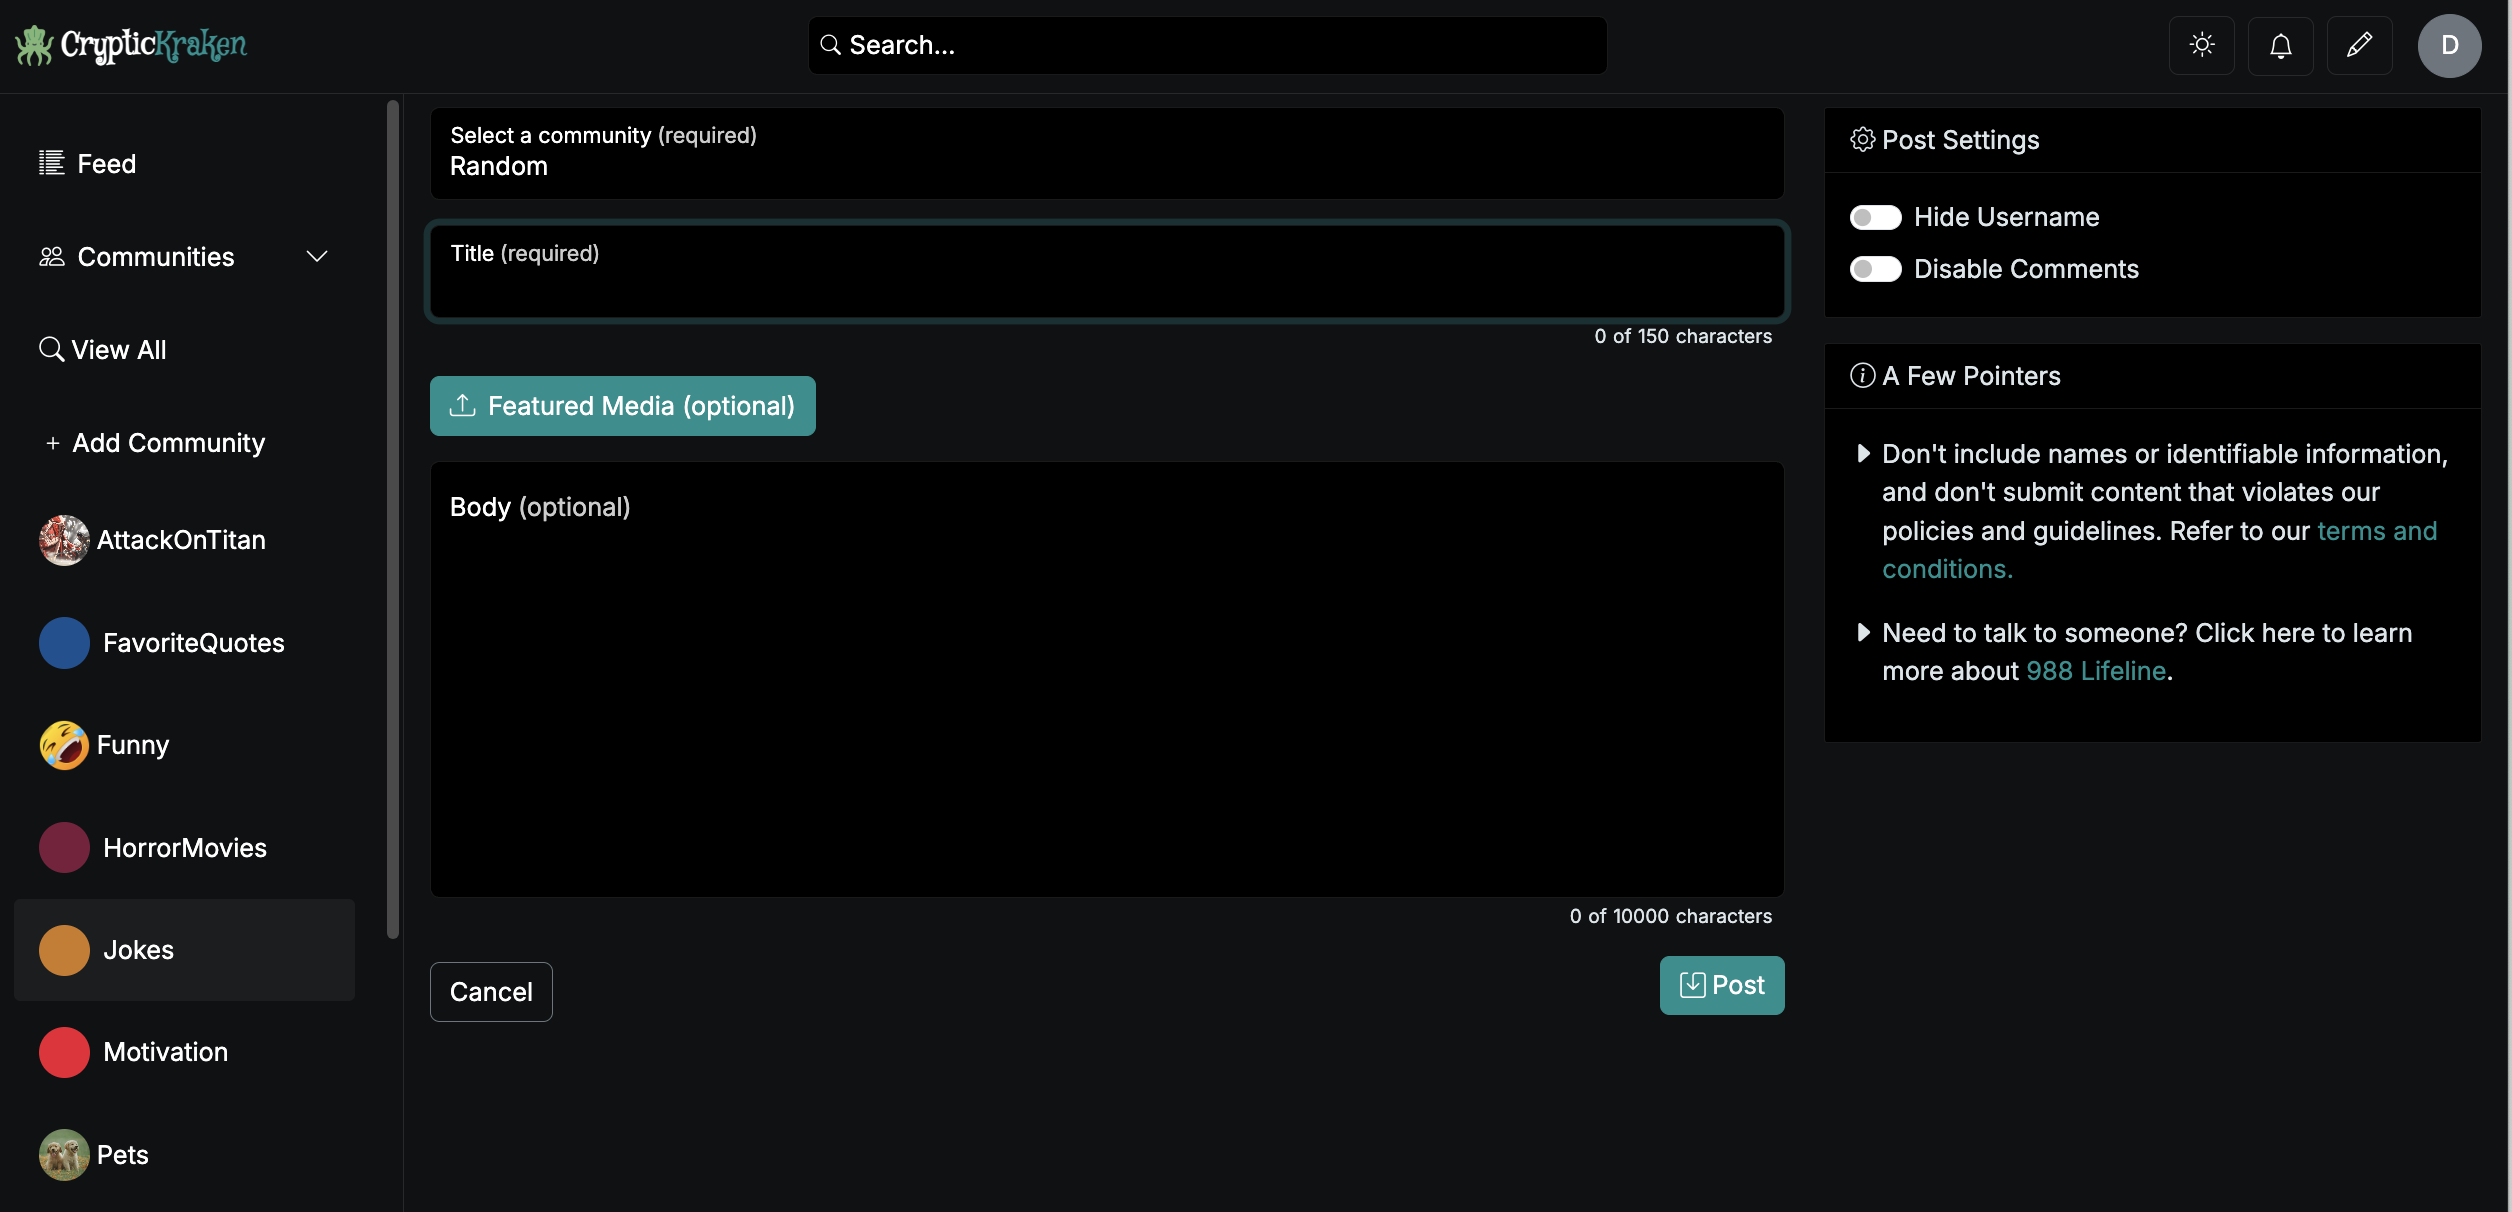Select the Pets community avatar
The width and height of the screenshot is (2512, 1212).
pos(64,1155)
